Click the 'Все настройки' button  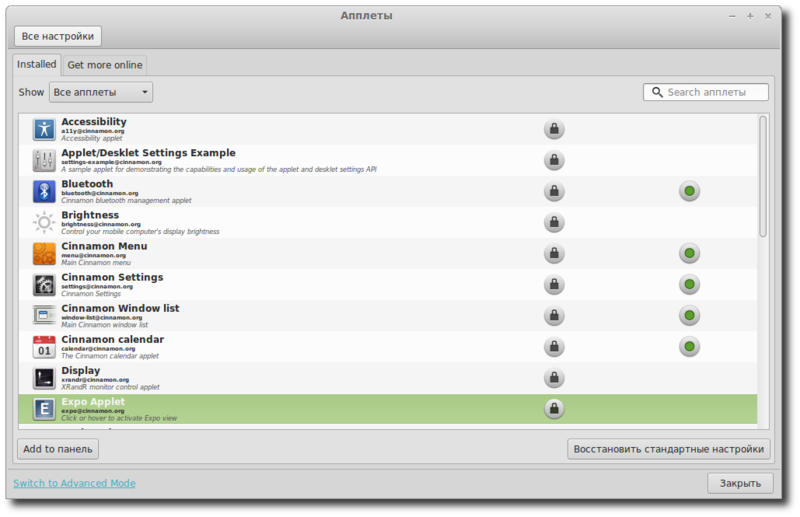58,36
